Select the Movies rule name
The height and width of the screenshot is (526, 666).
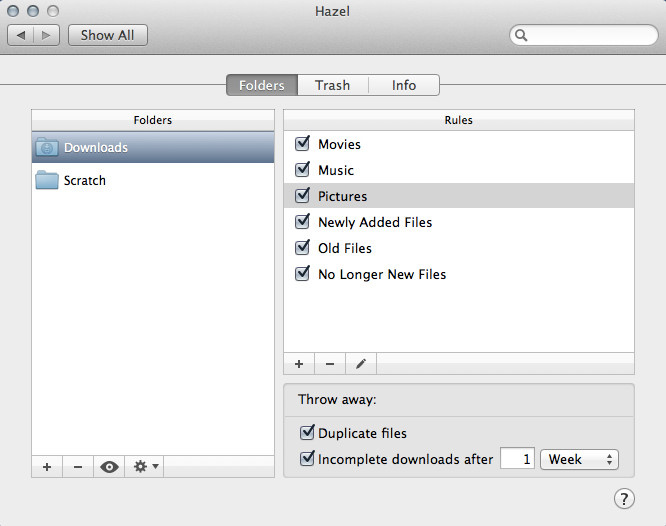(x=339, y=144)
